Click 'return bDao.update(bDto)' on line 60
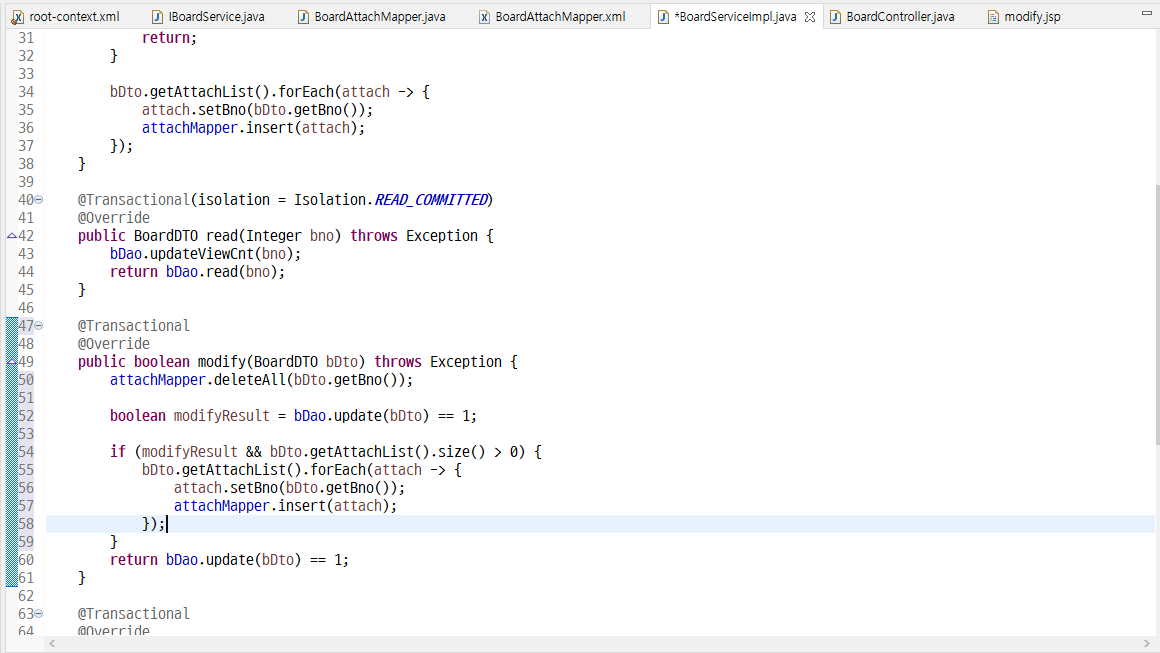 (206, 560)
